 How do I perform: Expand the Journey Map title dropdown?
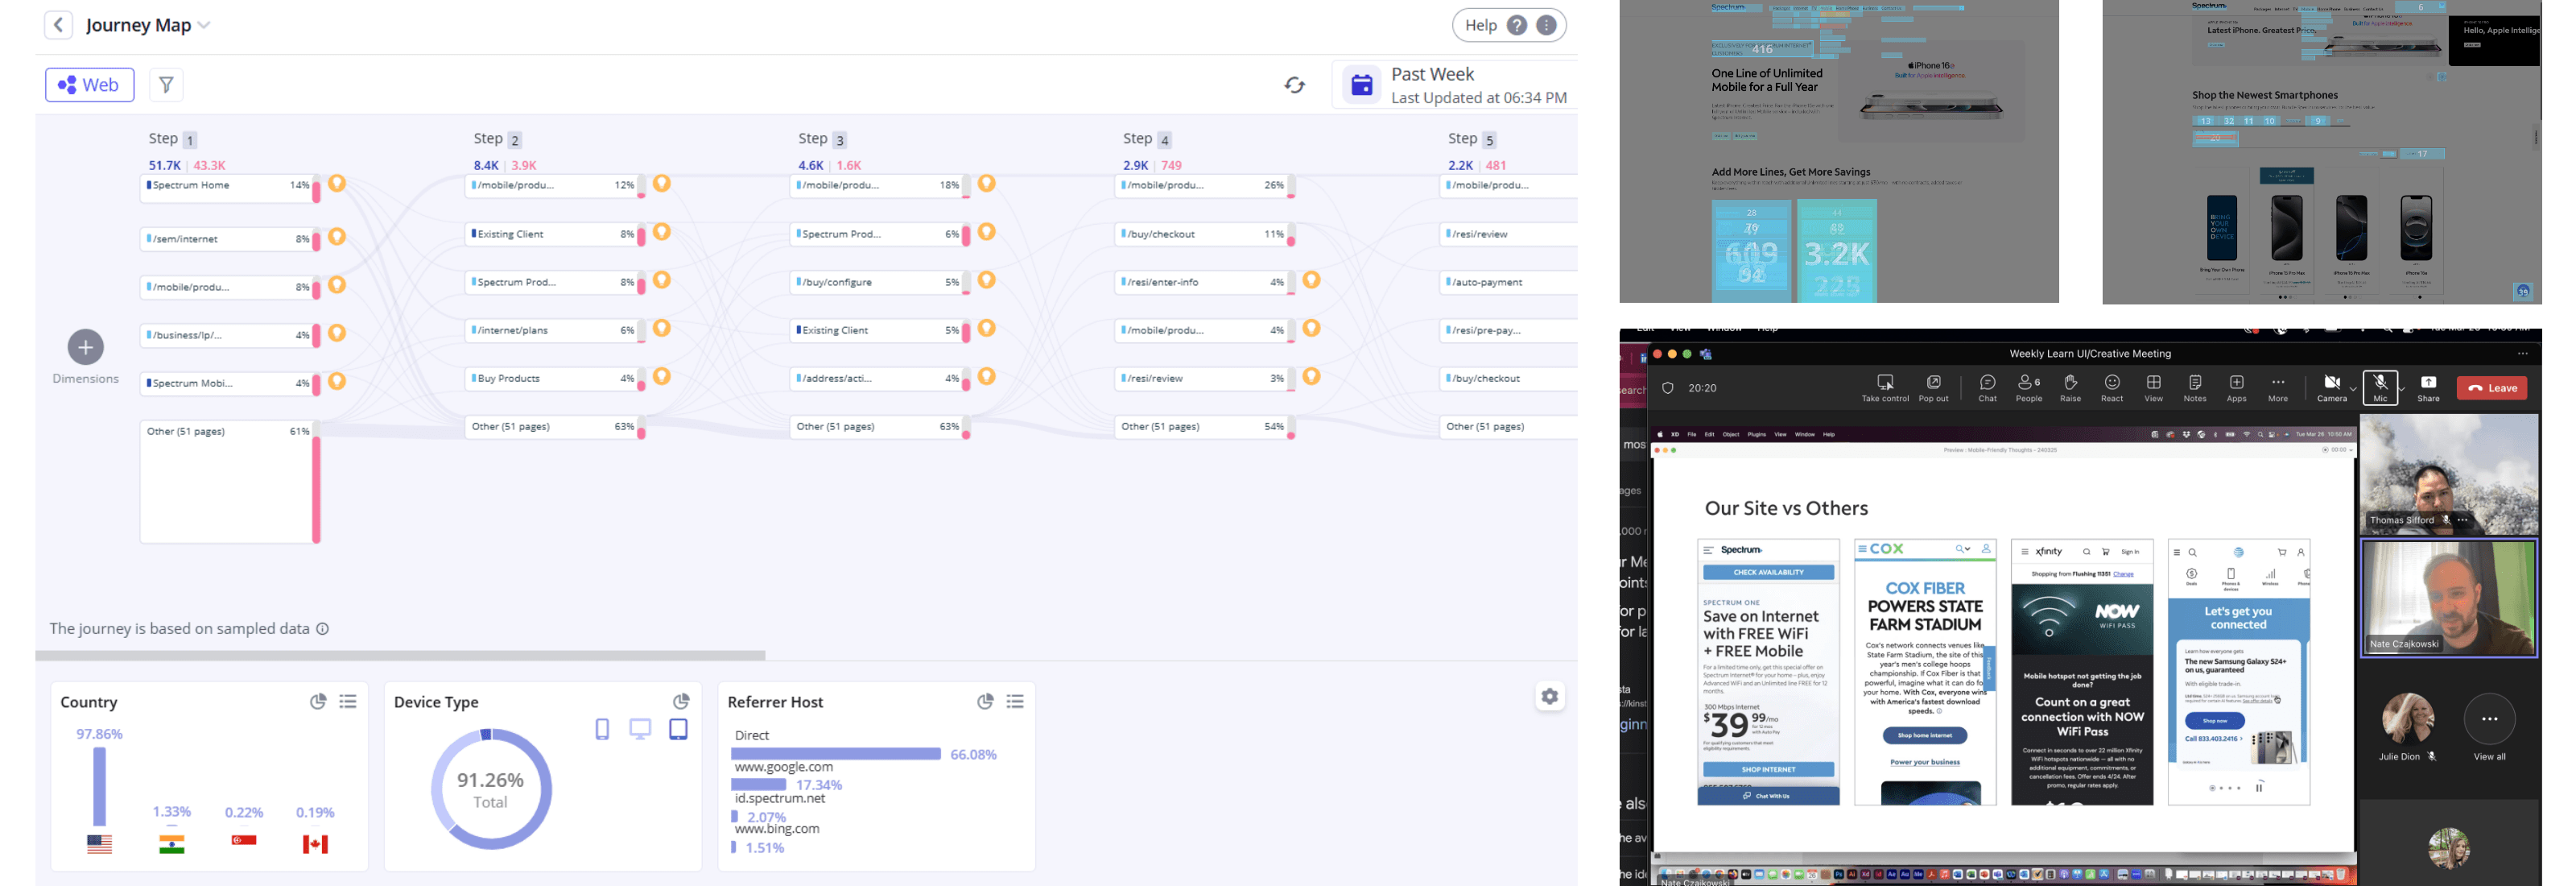[204, 25]
